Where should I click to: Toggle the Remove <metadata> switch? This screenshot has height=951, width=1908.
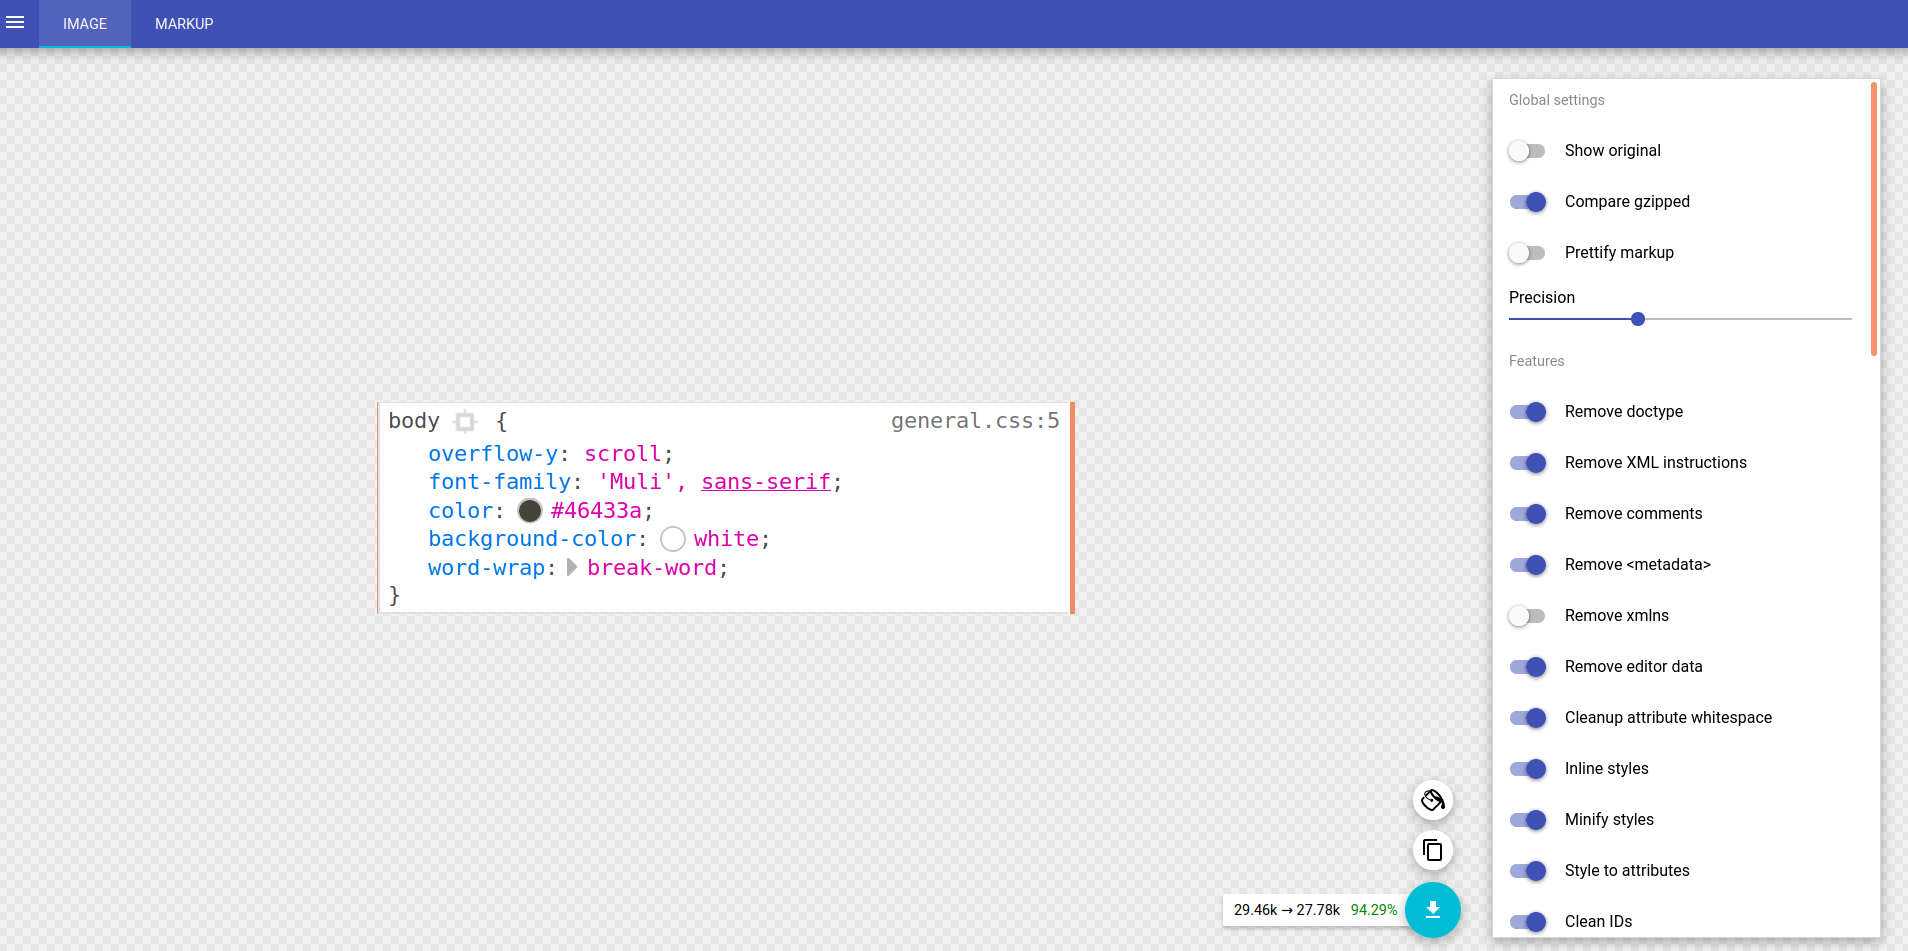(1527, 565)
